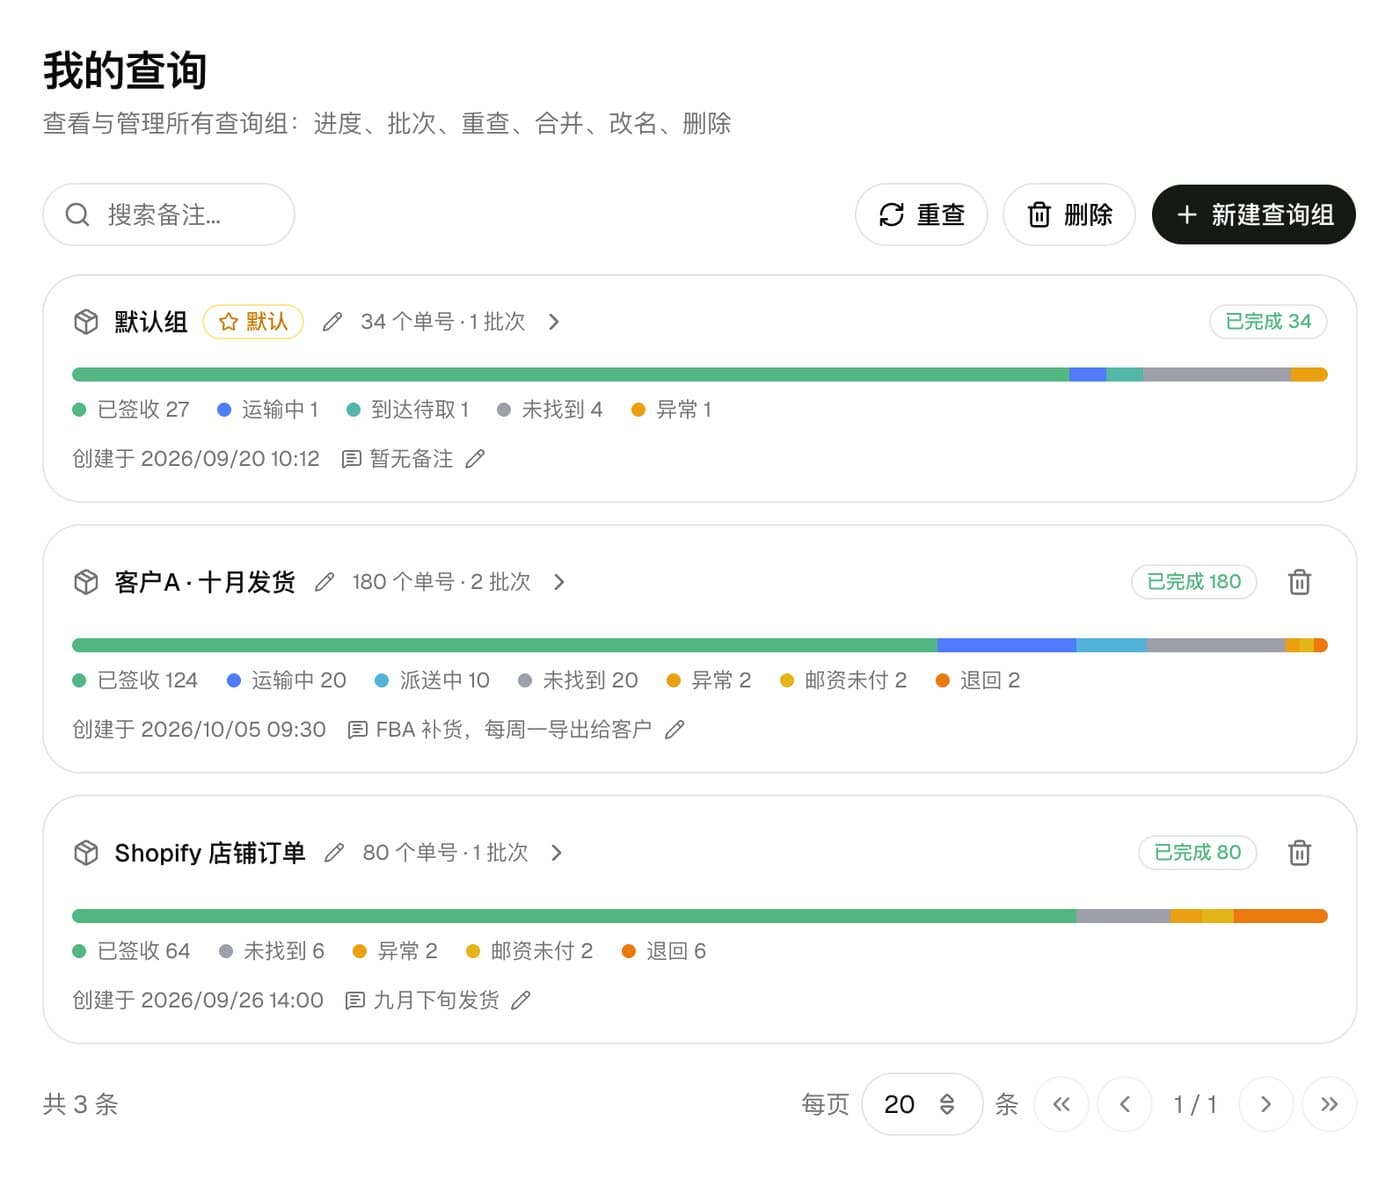Image resolution: width=1400 pixels, height=1178 pixels.
Task: Focus the 搜索备注 search field
Action: click(169, 215)
